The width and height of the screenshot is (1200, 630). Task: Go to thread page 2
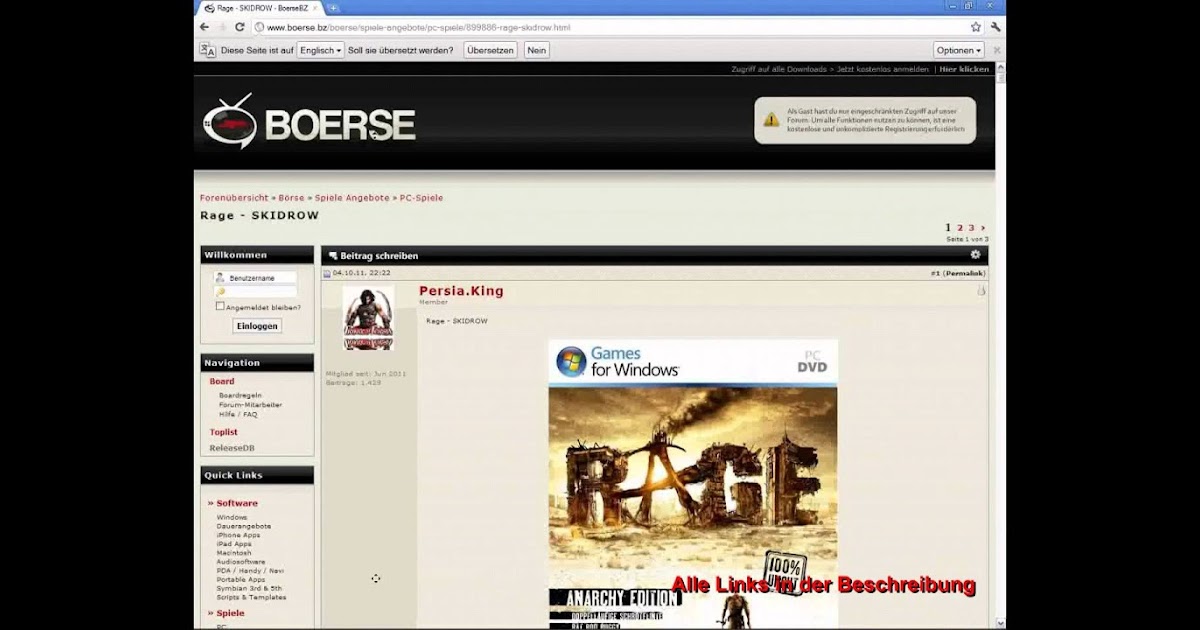point(960,228)
